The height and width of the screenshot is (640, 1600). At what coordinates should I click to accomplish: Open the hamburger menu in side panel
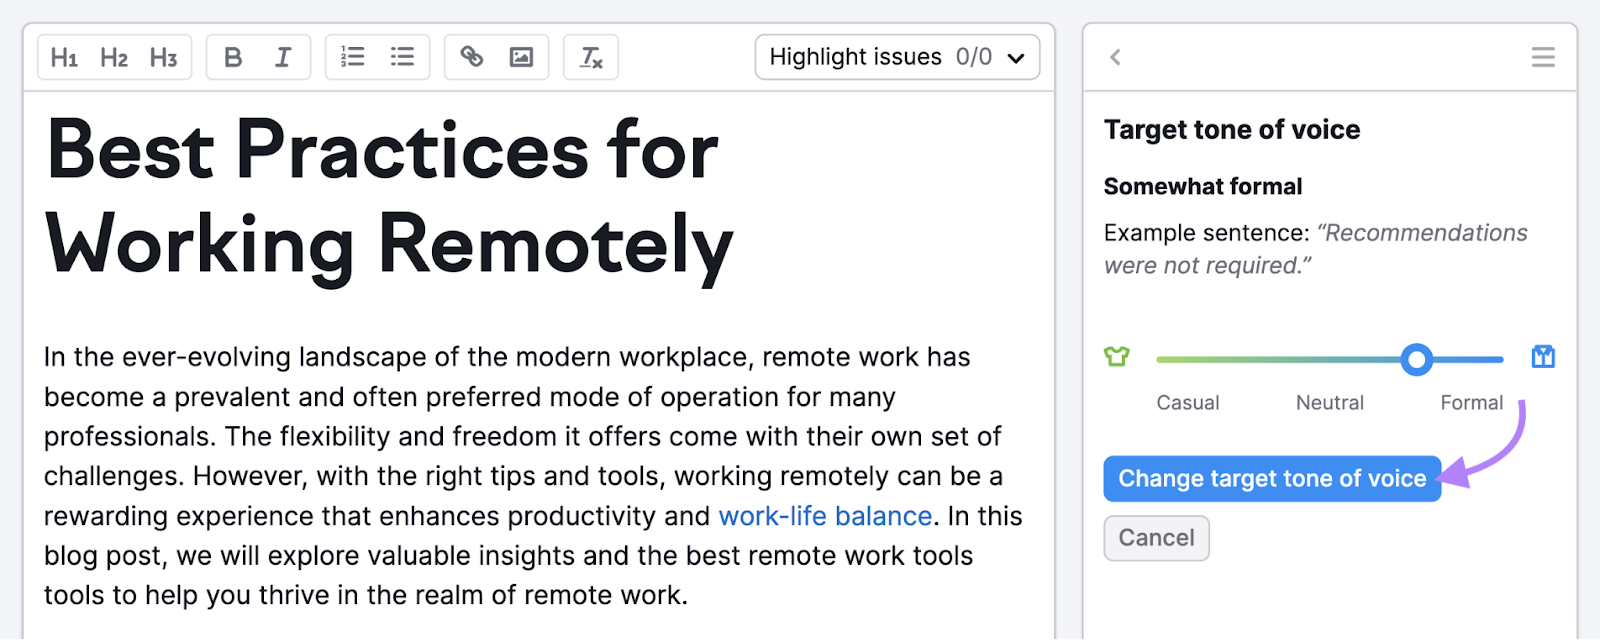click(1542, 57)
